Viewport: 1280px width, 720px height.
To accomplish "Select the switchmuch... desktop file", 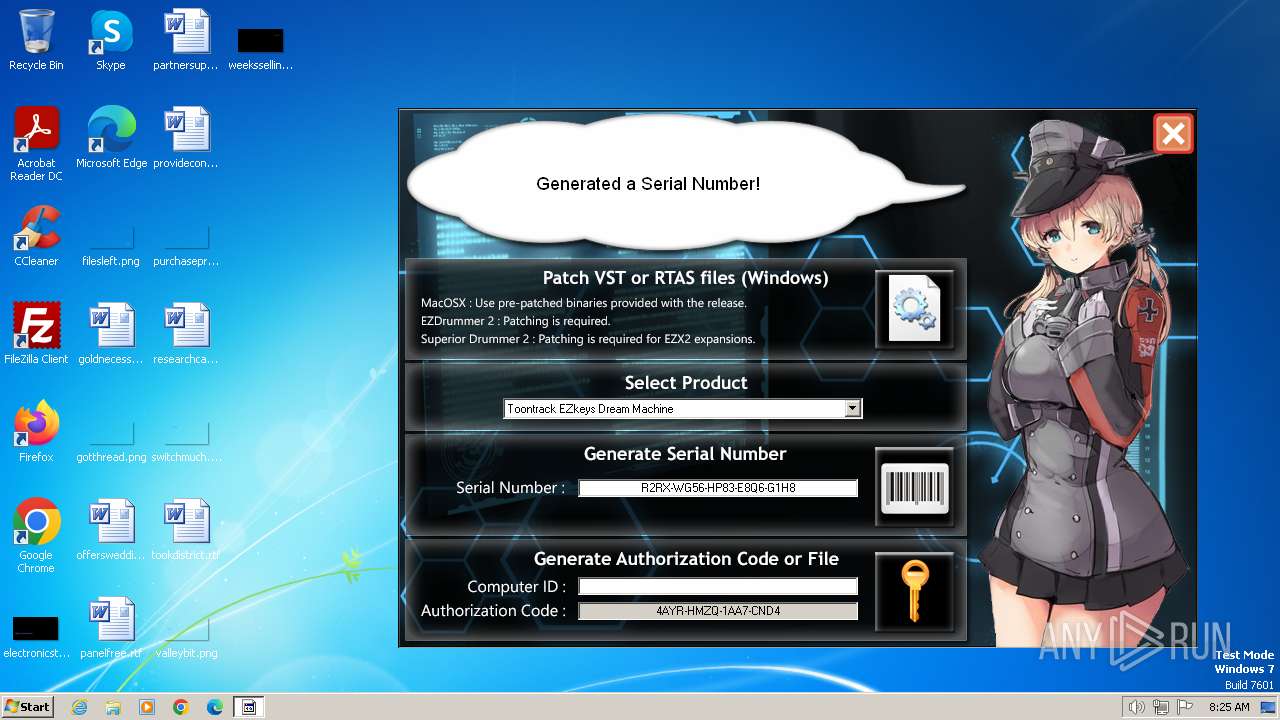I will tap(186, 440).
